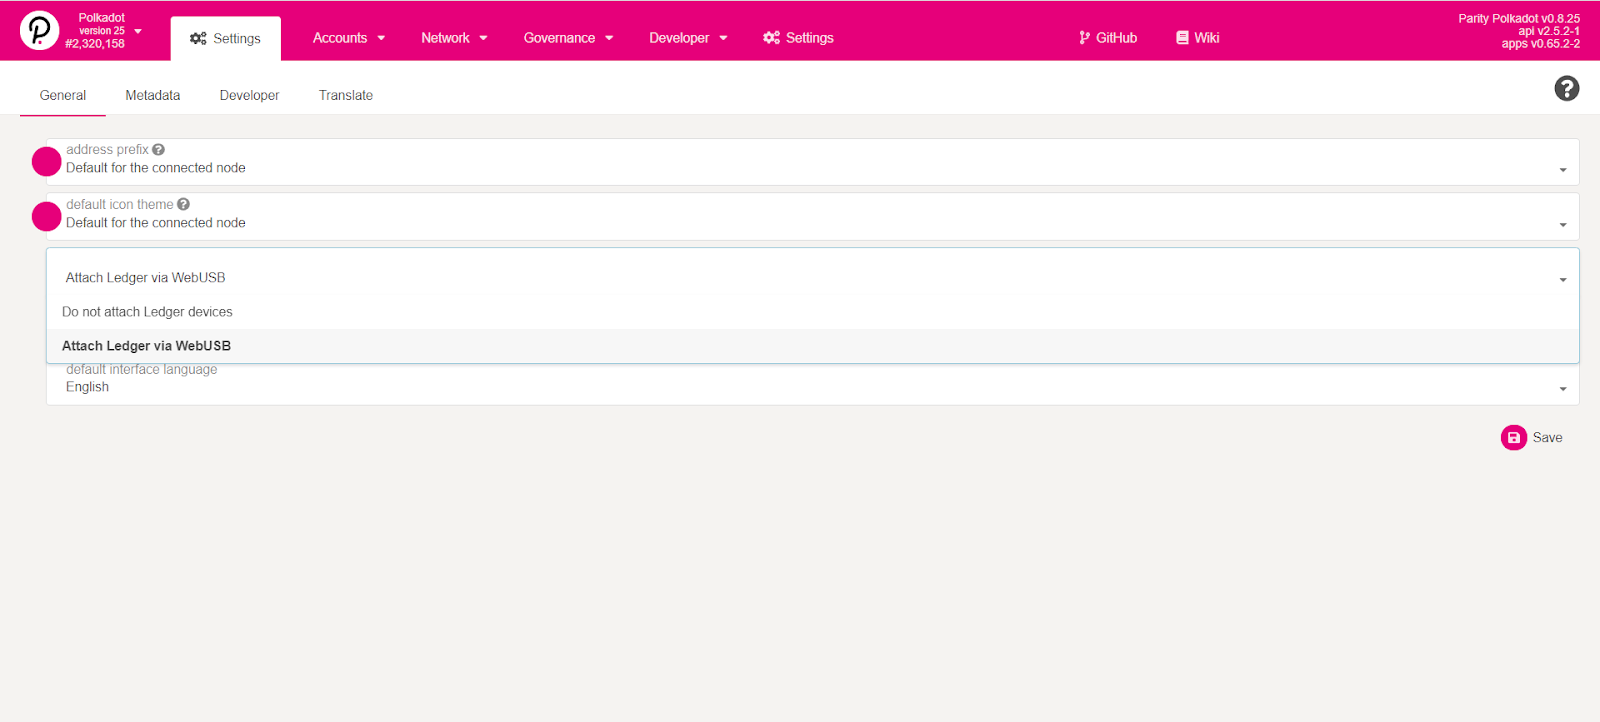Switch to the Developer sub-tab

(249, 95)
